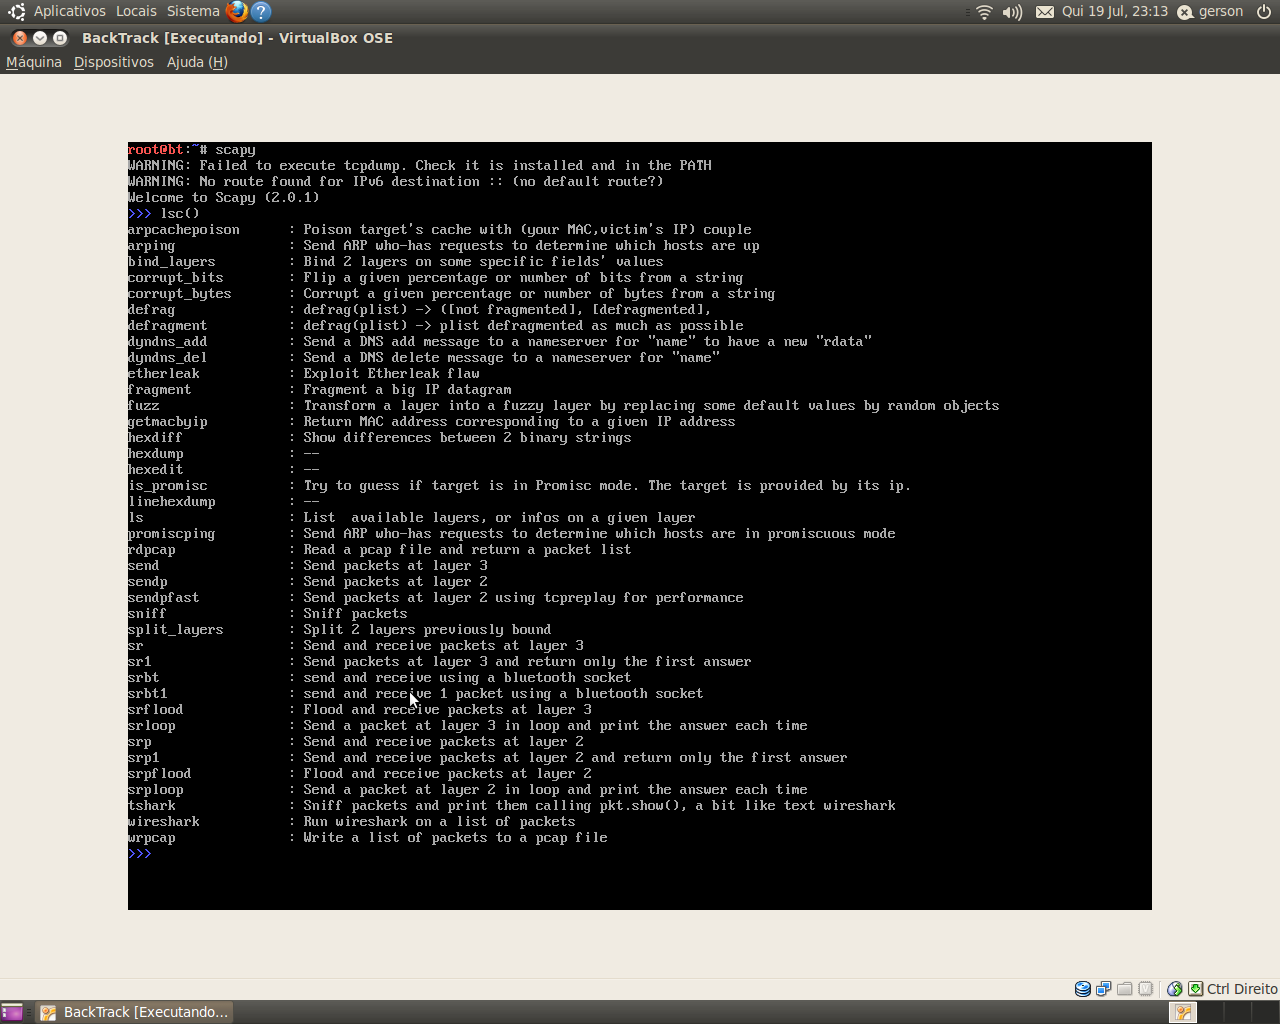Minimize the BackTrack VirtualBox window
Screen dimensions: 1280x1024
[40, 38]
